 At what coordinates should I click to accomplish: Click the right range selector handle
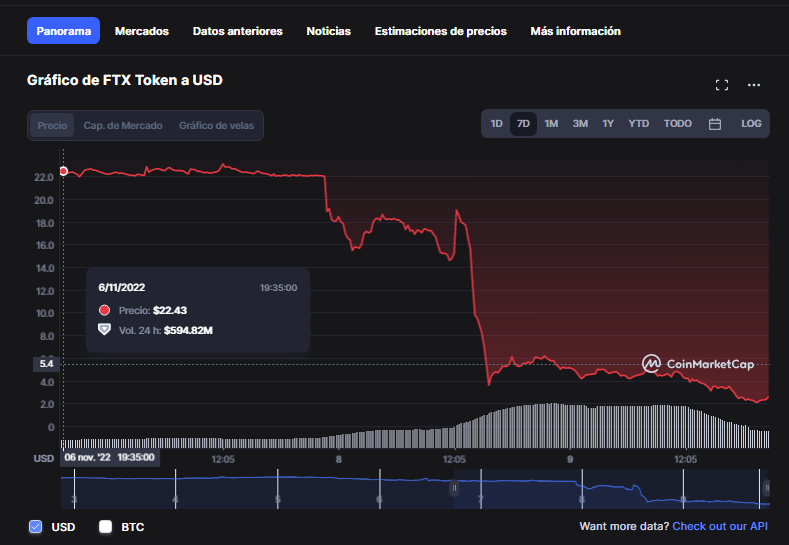pyautogui.click(x=766, y=488)
